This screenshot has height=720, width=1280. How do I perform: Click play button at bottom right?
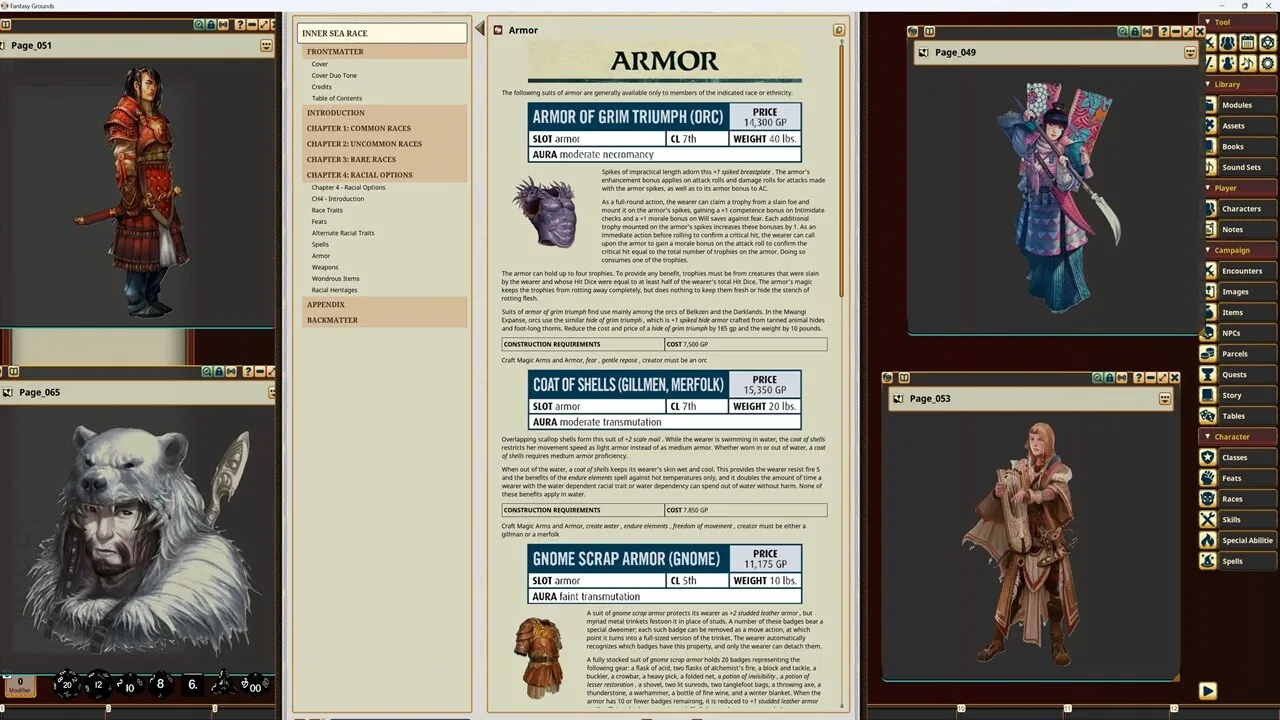click(1207, 691)
